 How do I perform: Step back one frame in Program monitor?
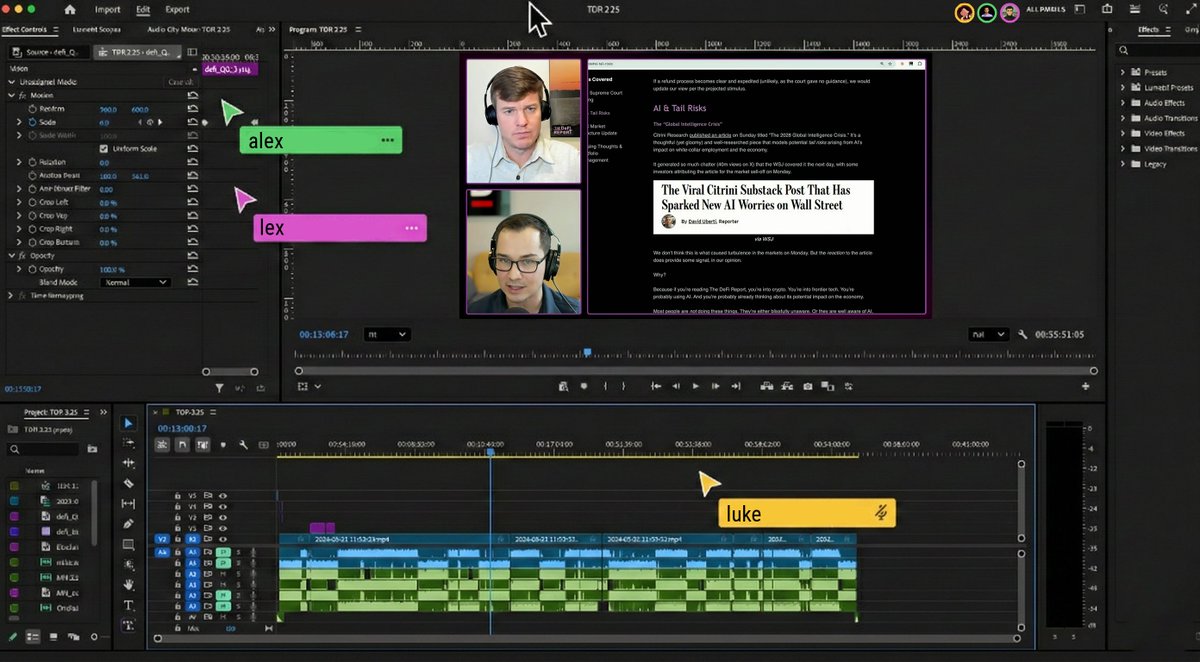[x=676, y=386]
